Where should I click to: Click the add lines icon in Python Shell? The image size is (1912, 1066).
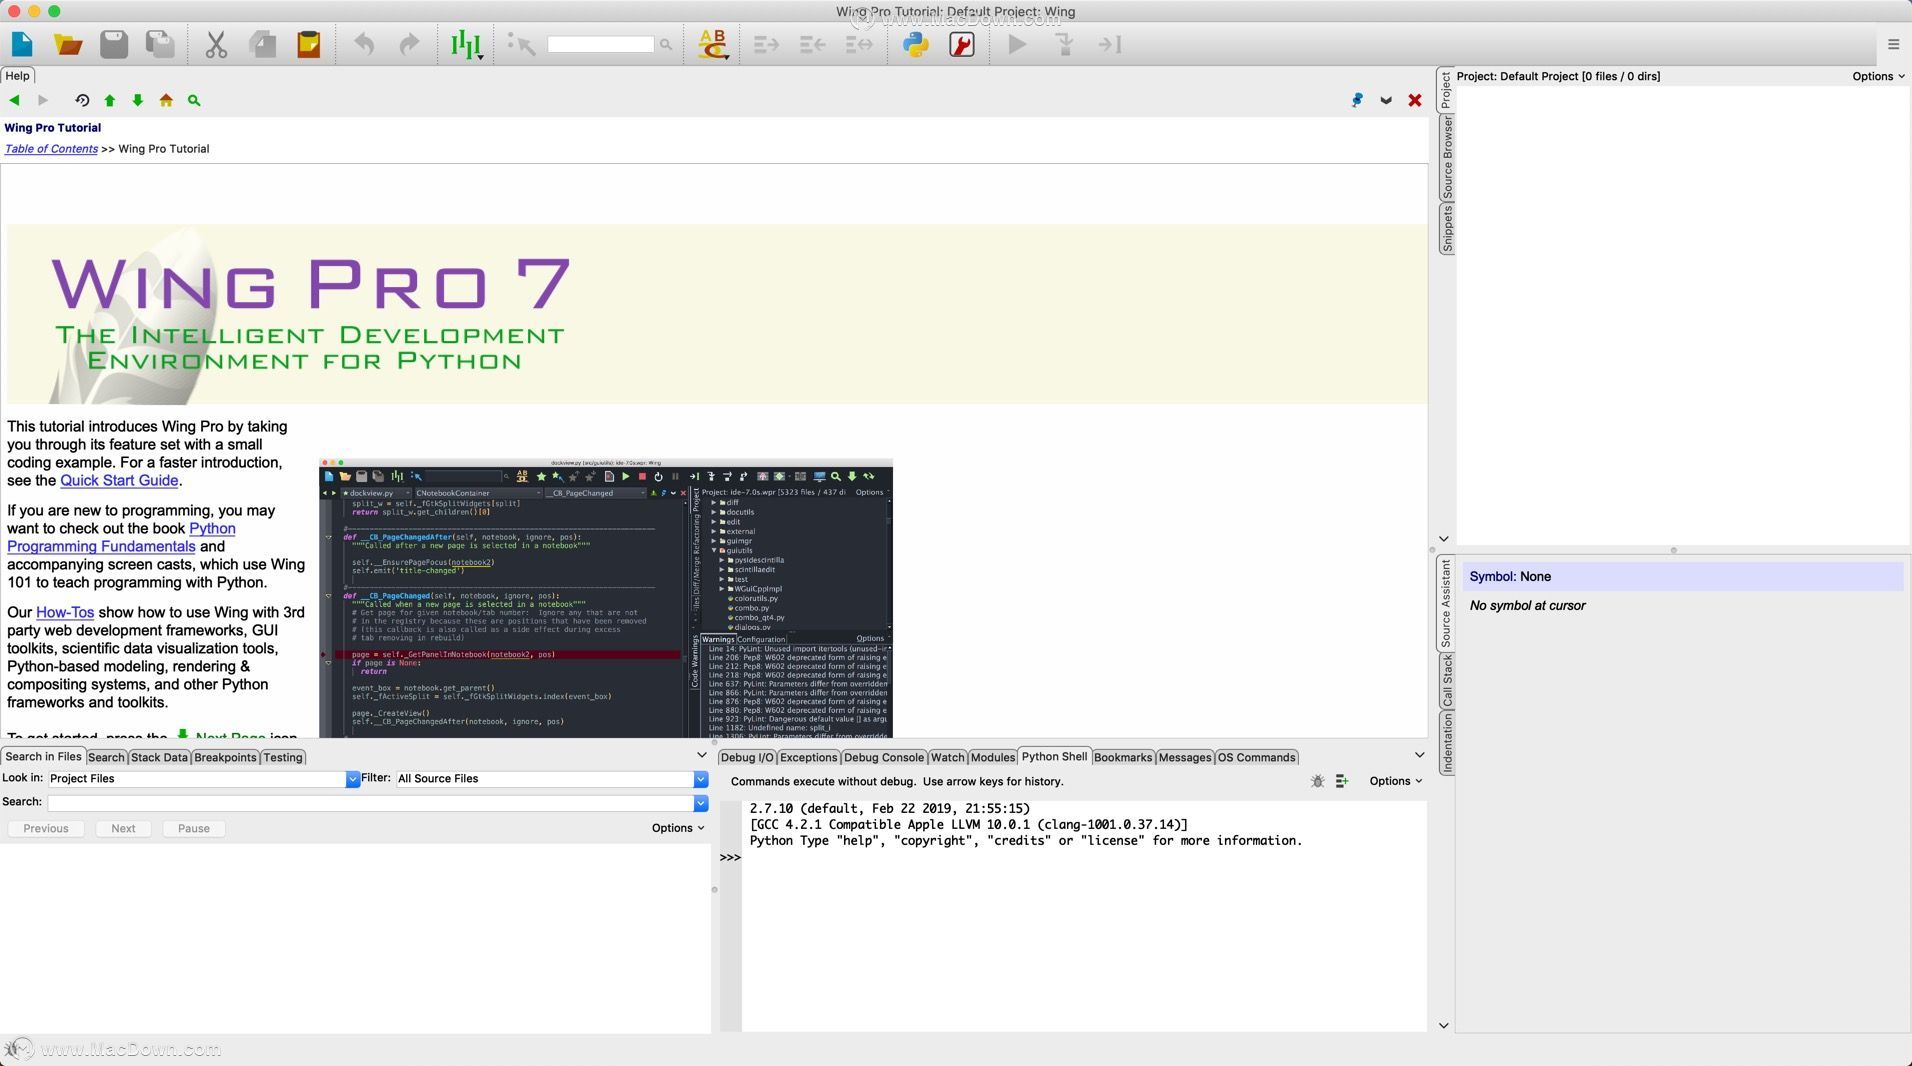tap(1342, 781)
